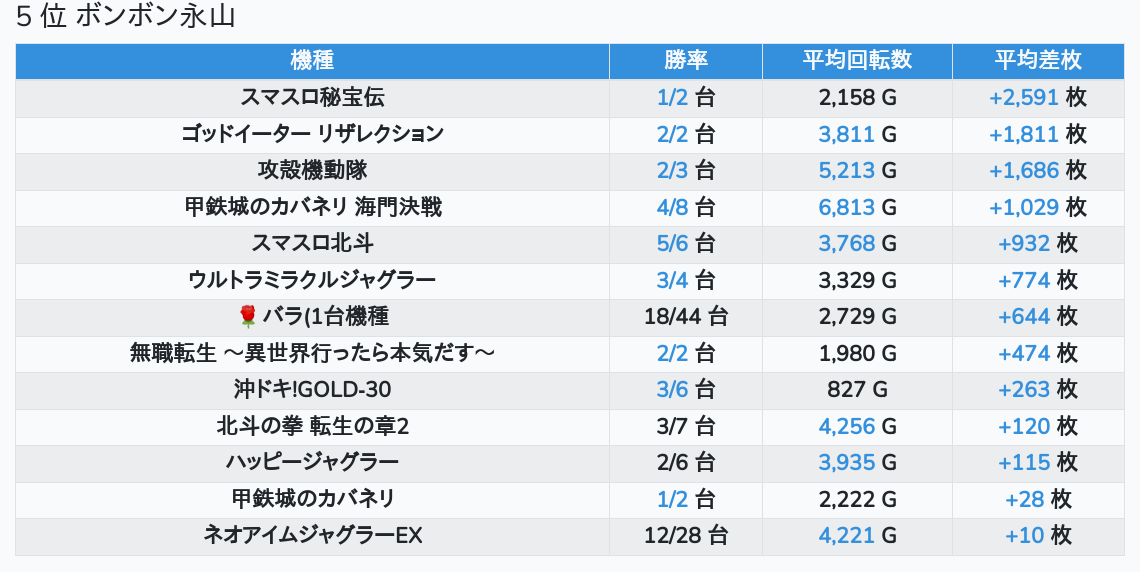Click the 機種 column header
The height and width of the screenshot is (572, 1140).
pos(312,61)
